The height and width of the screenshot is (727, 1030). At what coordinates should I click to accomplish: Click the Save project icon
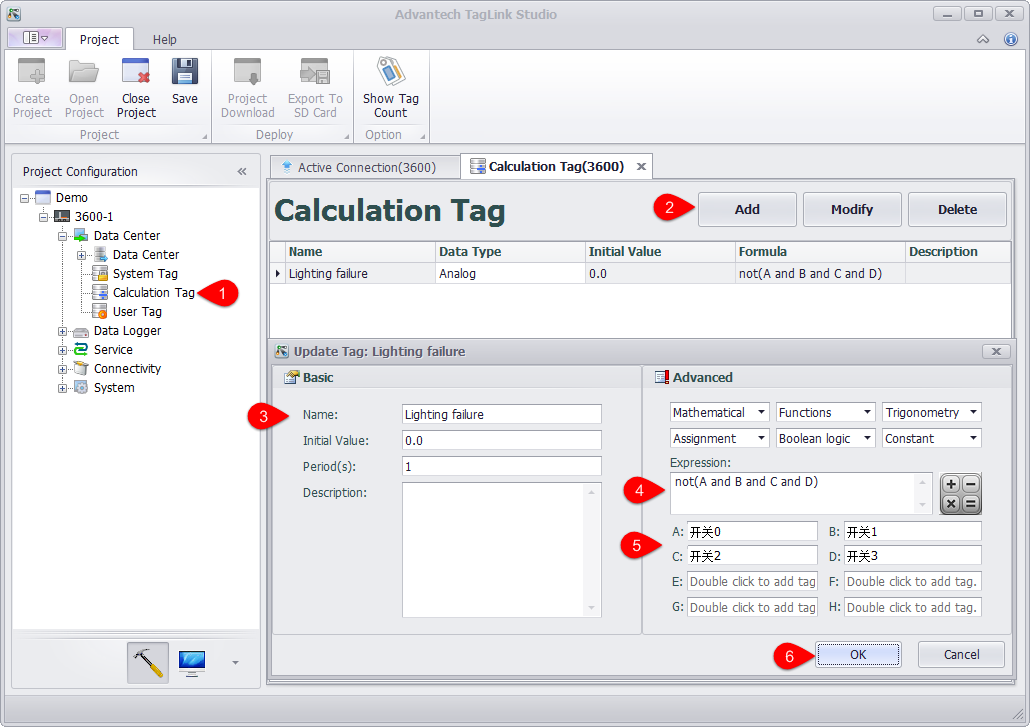coord(184,74)
